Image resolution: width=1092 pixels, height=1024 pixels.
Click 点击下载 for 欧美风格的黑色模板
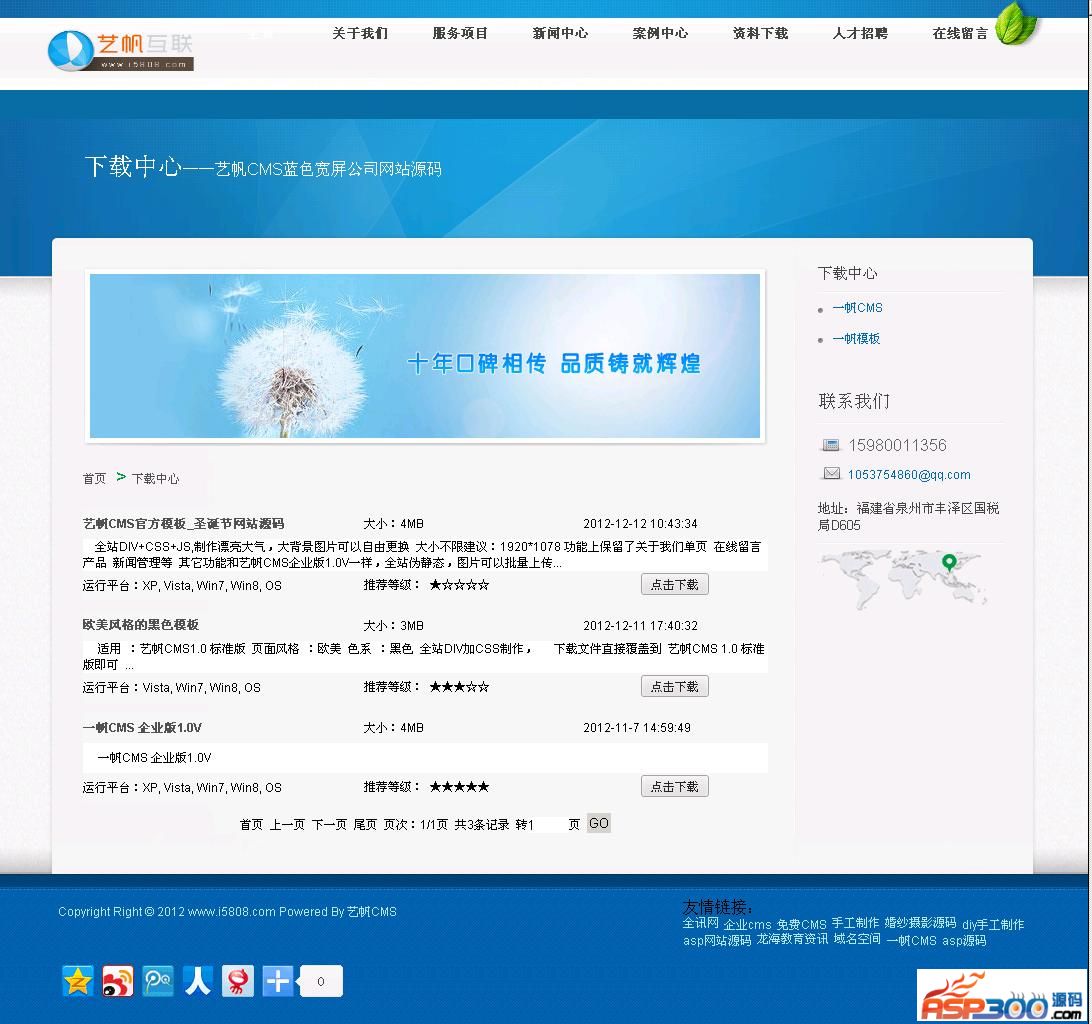pos(674,686)
